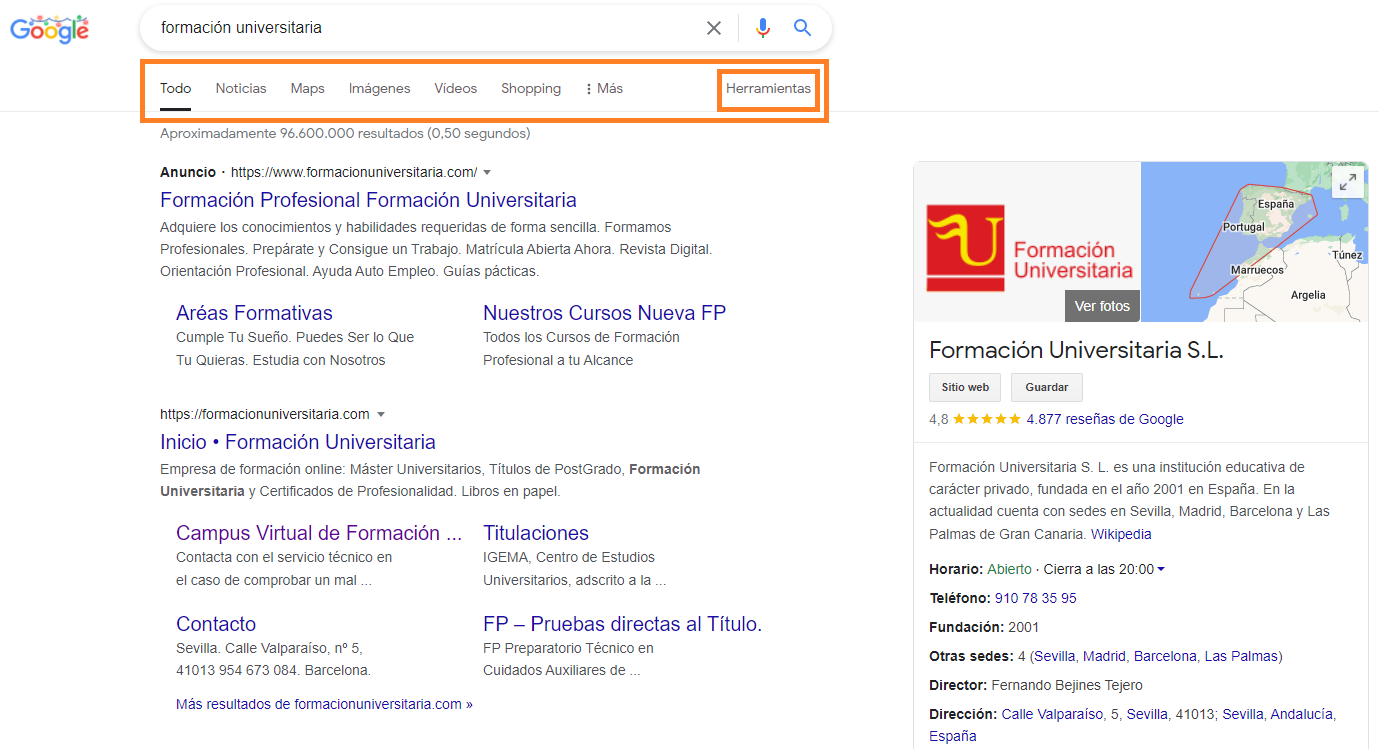This screenshot has height=749, width=1379.
Task: Click the Google logo
Action: point(50,28)
